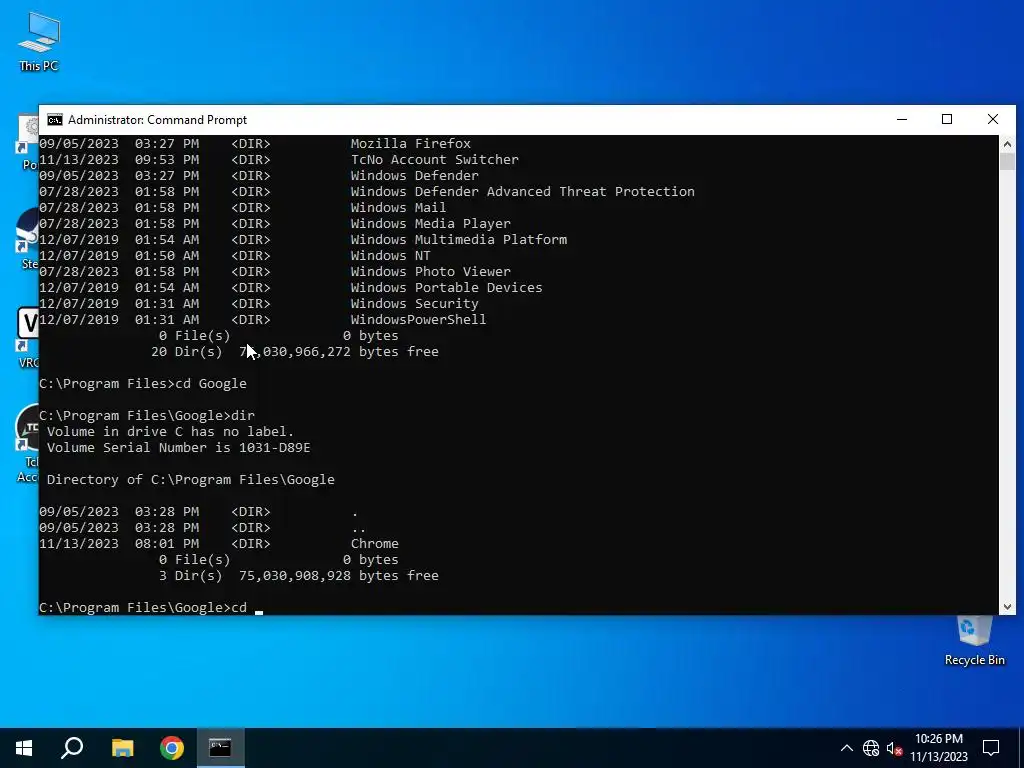The height and width of the screenshot is (768, 1024).
Task: Launch Google Chrome from the taskbar
Action: (x=172, y=748)
